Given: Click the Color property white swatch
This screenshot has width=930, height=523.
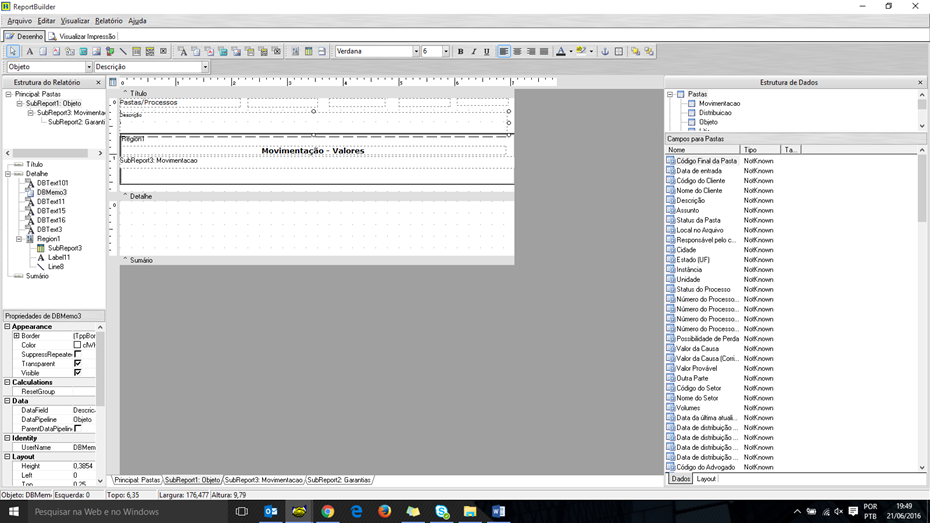Looking at the screenshot, I should click(77, 345).
